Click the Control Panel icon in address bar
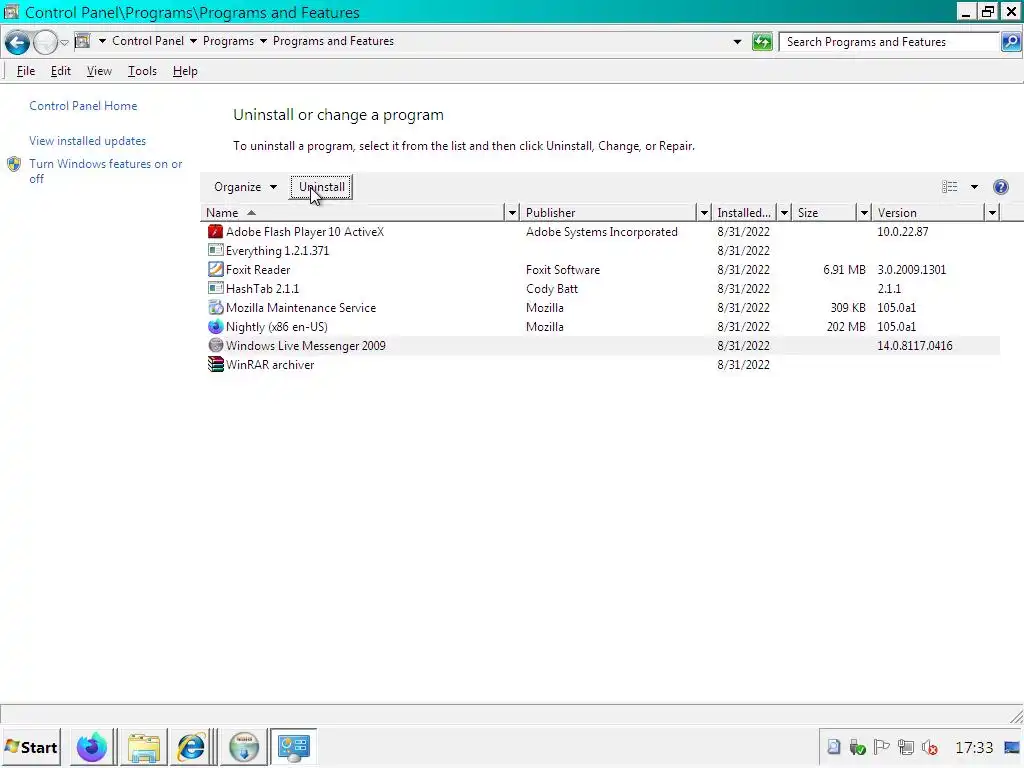Viewport: 1024px width, 768px height. [x=82, y=41]
